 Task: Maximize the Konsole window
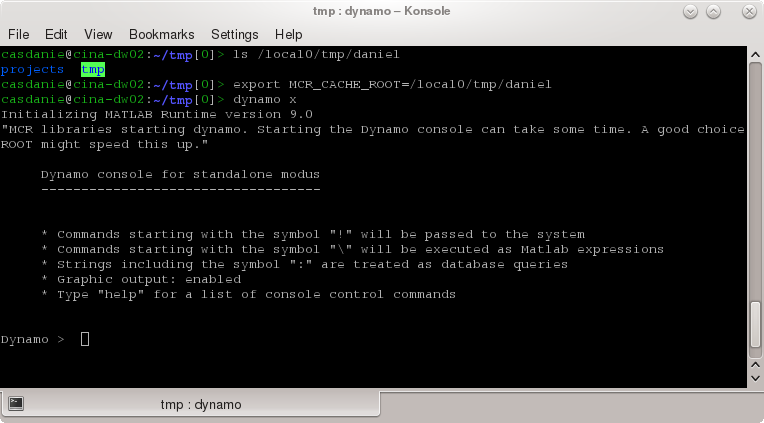point(713,12)
